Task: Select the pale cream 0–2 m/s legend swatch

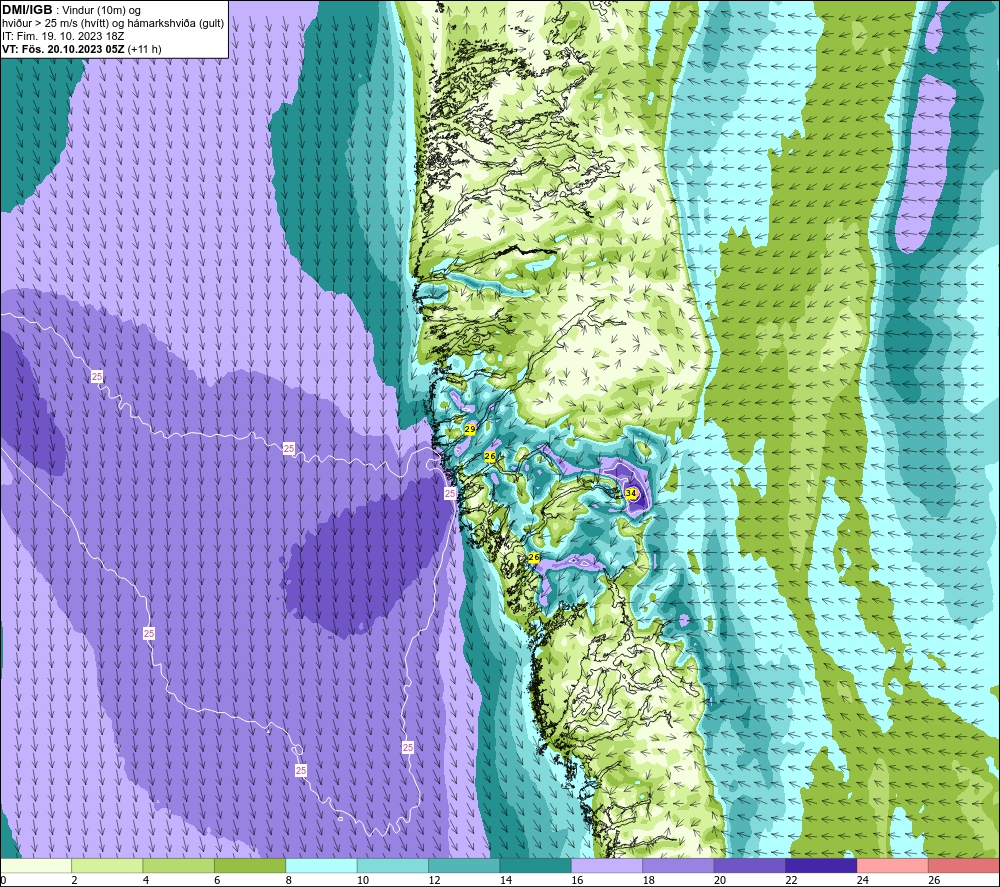Action: pyautogui.click(x=36, y=865)
